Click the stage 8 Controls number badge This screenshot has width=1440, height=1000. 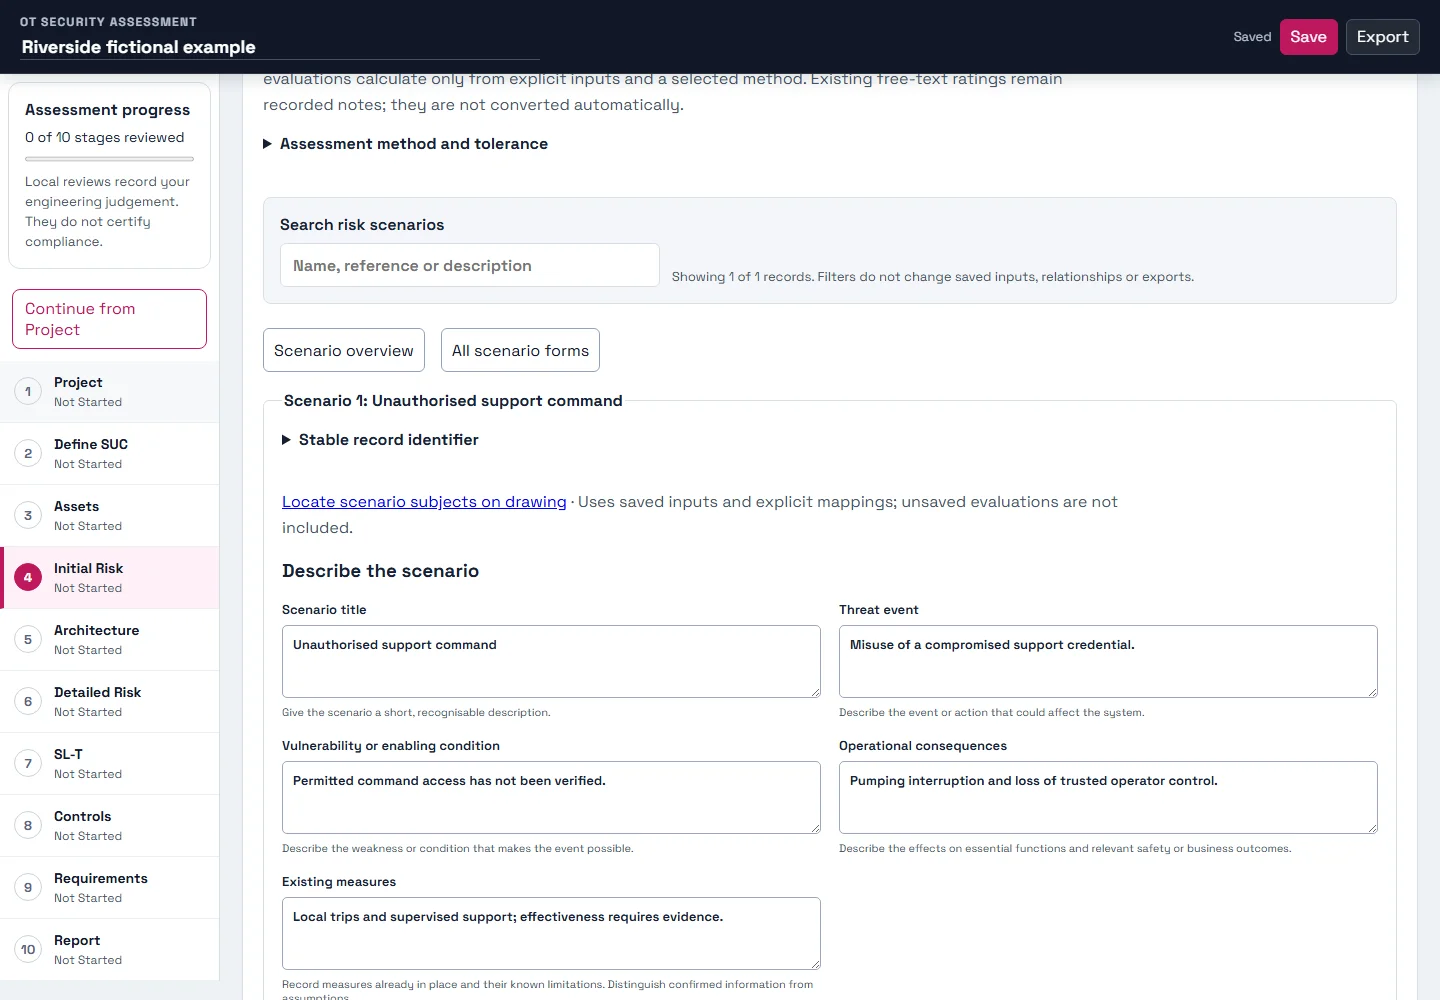[28, 826]
